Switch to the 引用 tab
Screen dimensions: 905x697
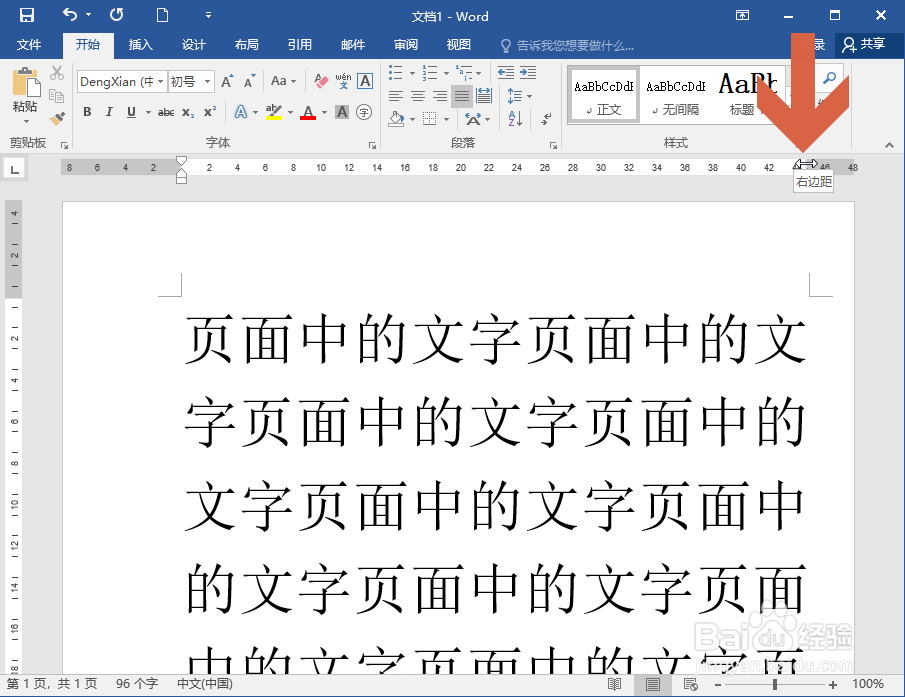(300, 44)
